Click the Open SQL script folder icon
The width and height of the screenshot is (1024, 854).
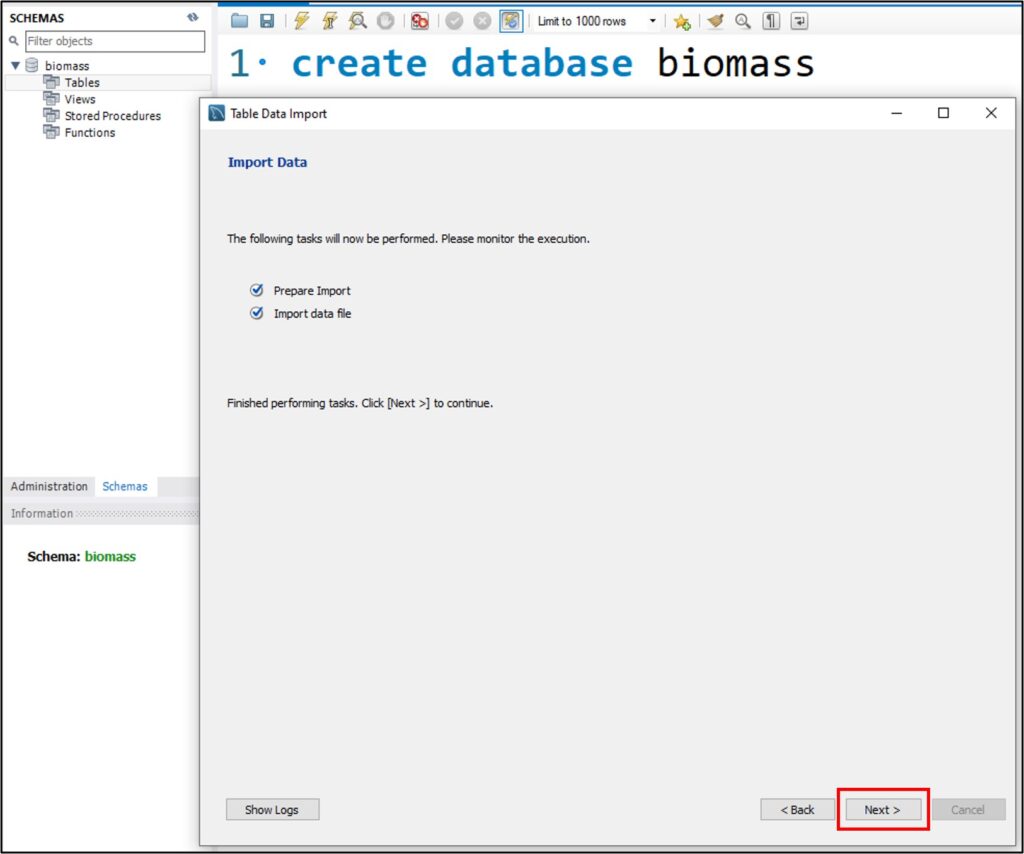tap(239, 21)
